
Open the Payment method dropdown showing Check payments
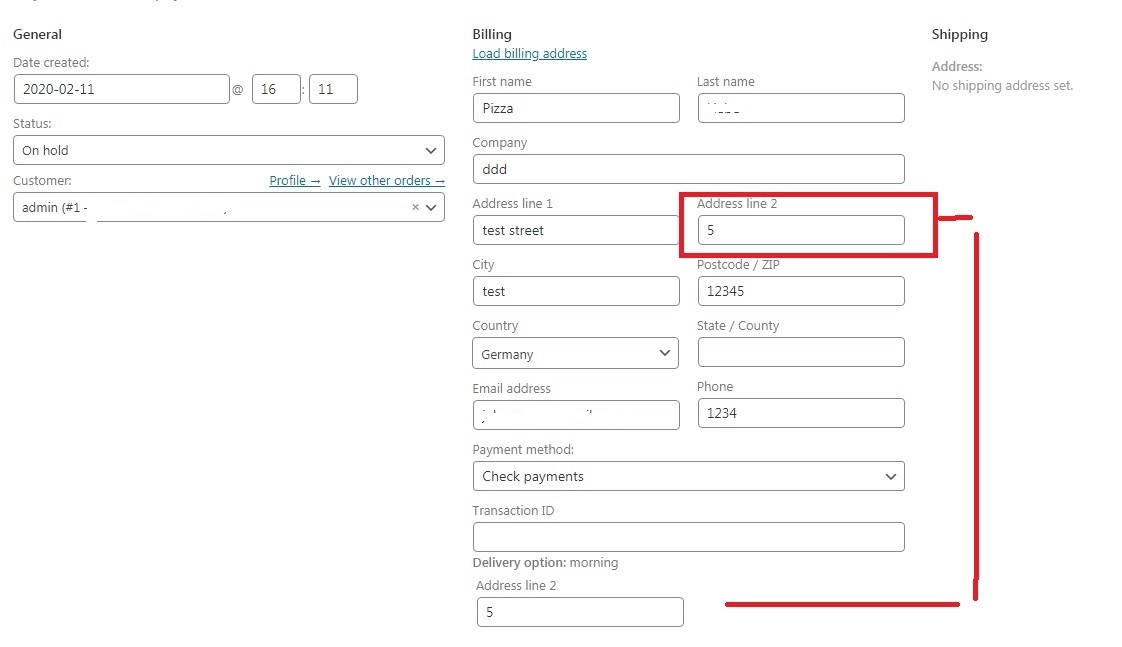click(x=688, y=476)
